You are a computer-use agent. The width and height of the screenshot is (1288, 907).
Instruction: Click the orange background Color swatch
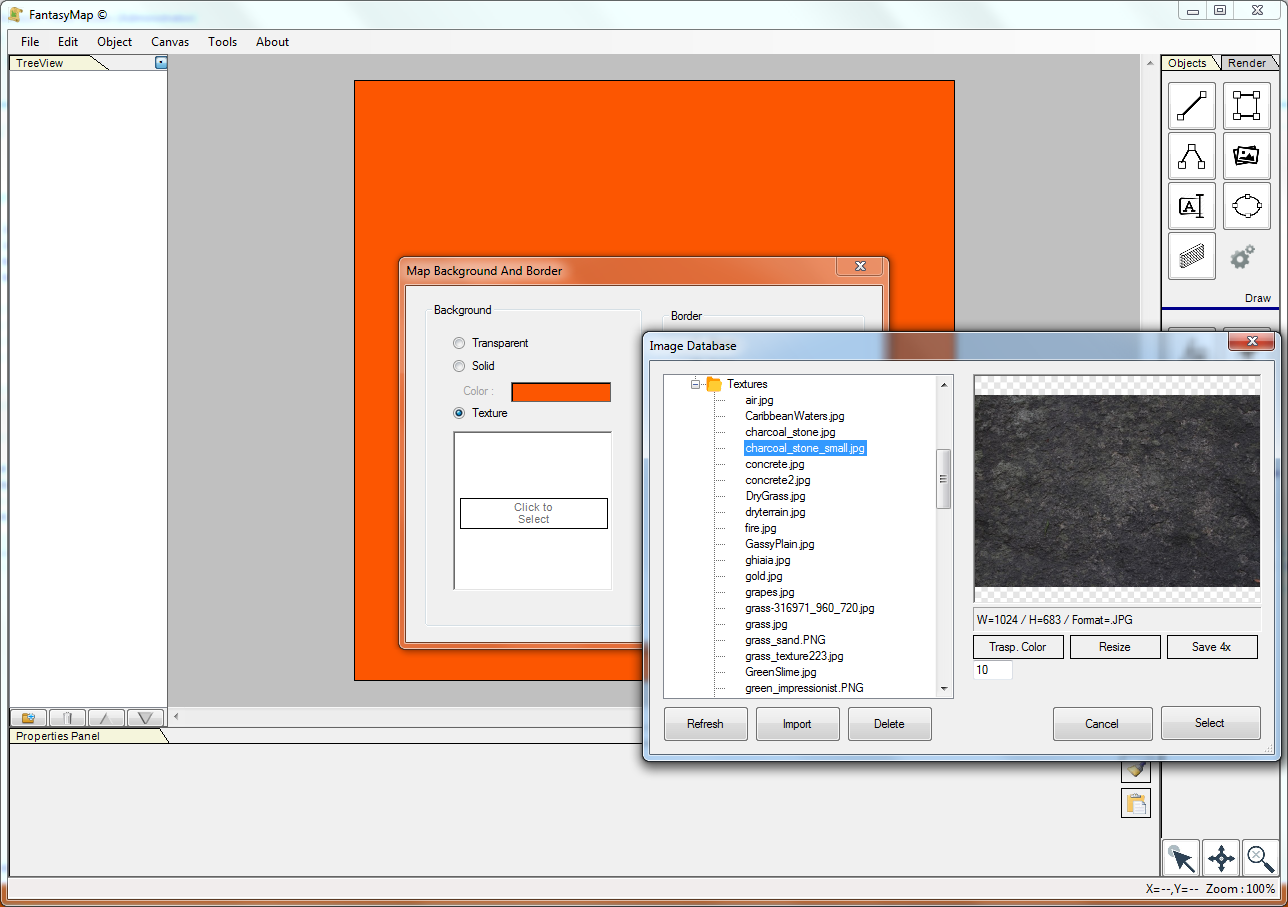coord(561,392)
